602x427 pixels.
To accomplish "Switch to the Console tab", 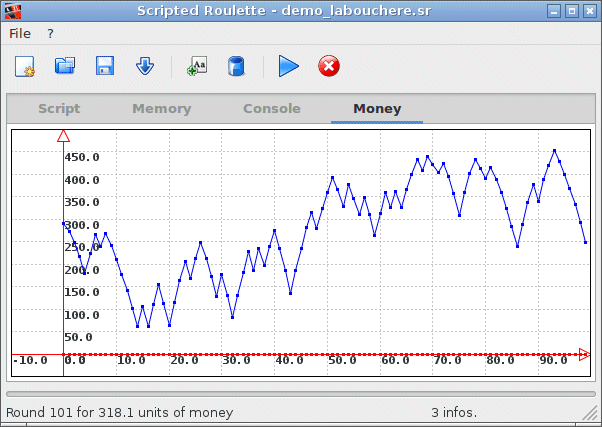I will coord(272,109).
